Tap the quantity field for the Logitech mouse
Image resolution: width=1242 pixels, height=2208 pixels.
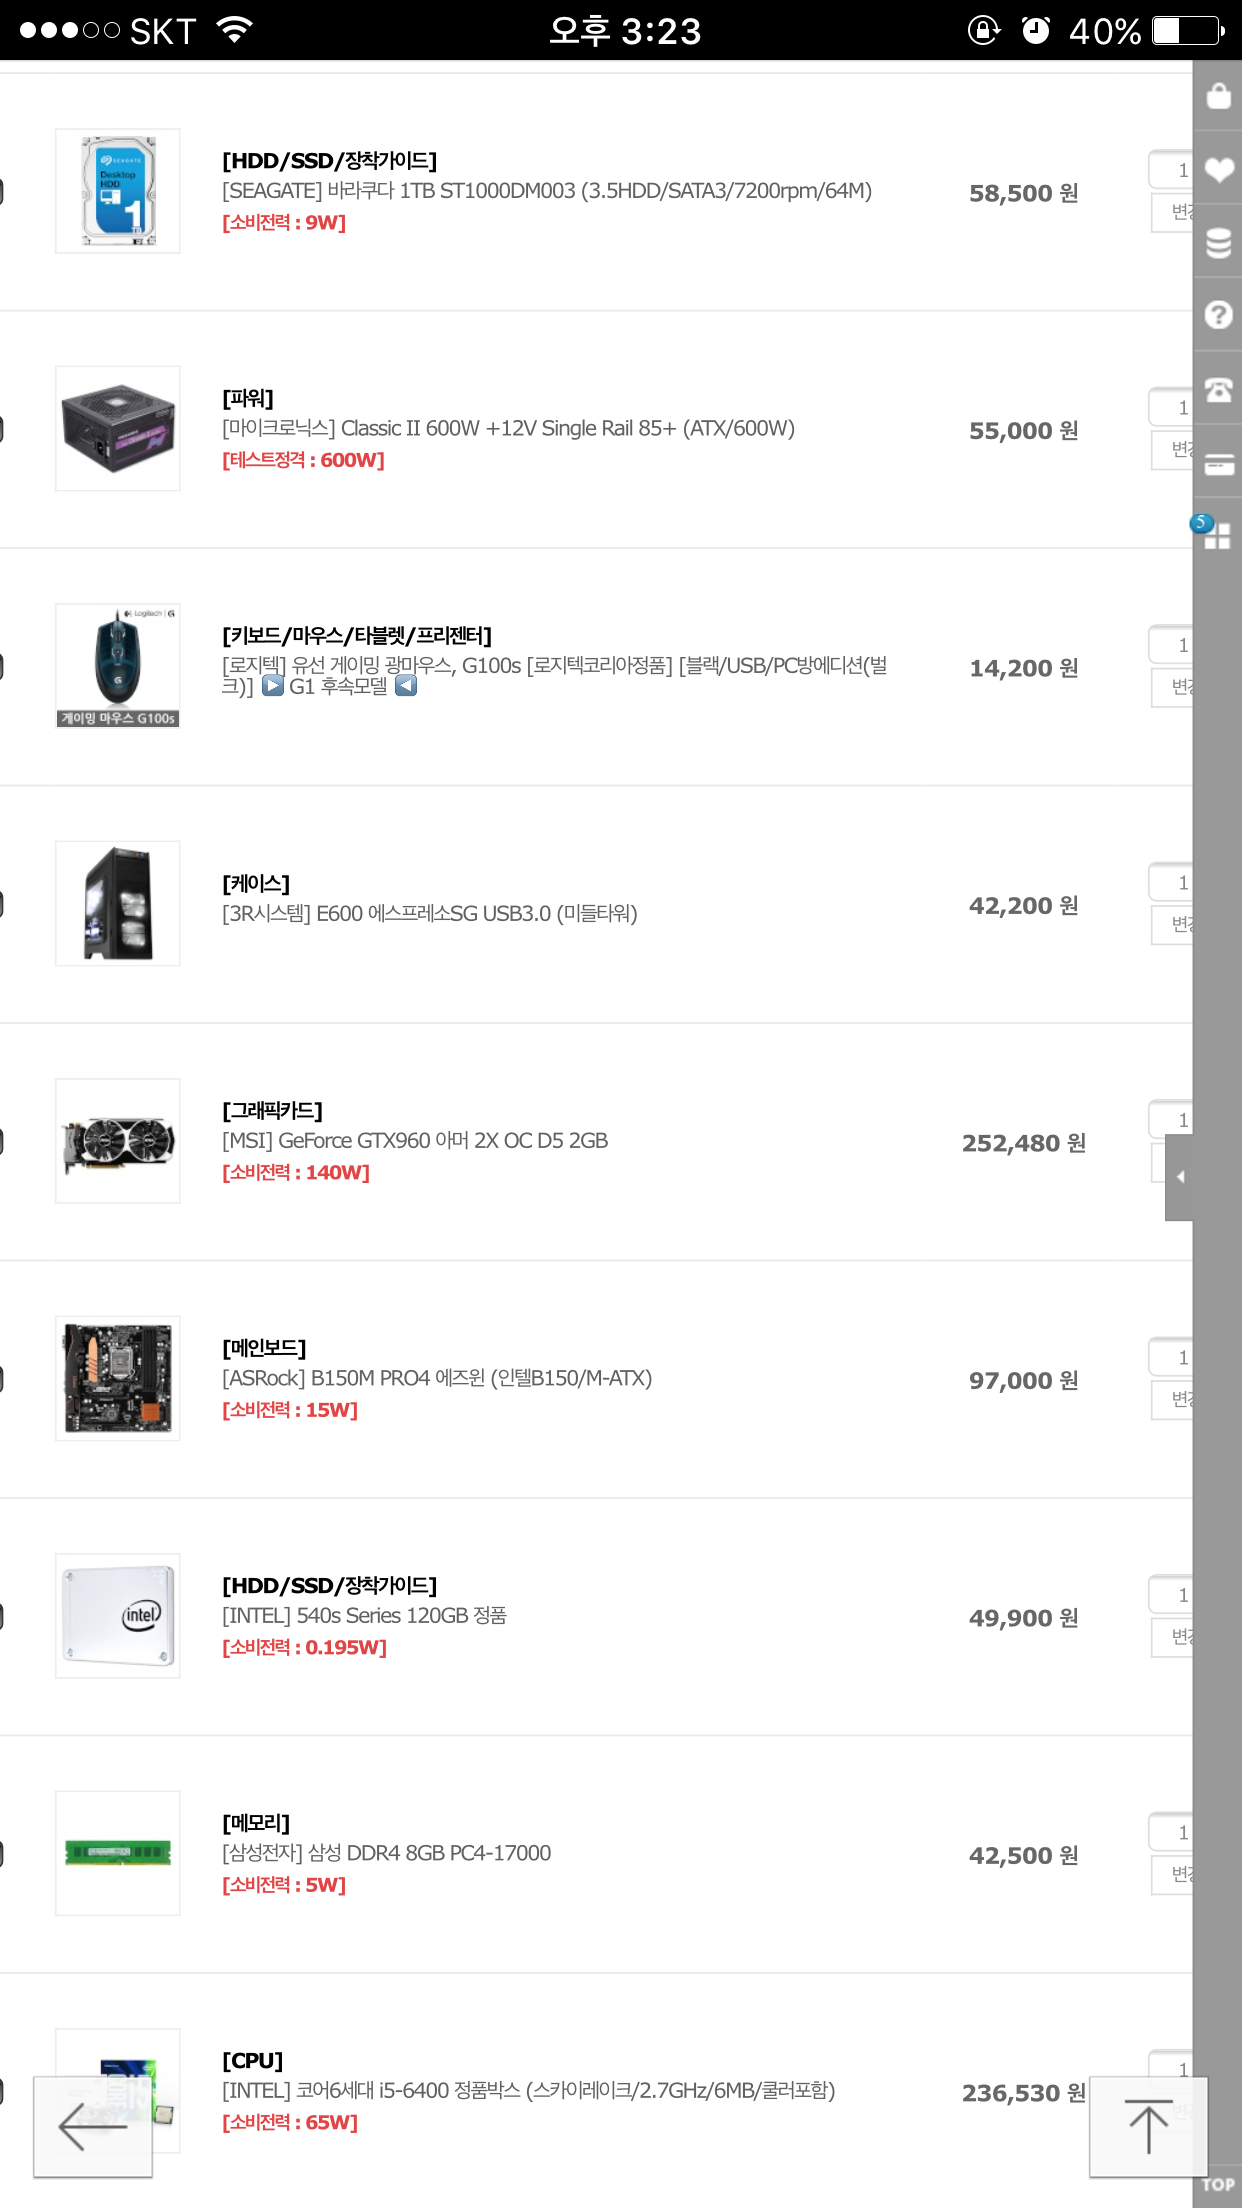pyautogui.click(x=1171, y=645)
